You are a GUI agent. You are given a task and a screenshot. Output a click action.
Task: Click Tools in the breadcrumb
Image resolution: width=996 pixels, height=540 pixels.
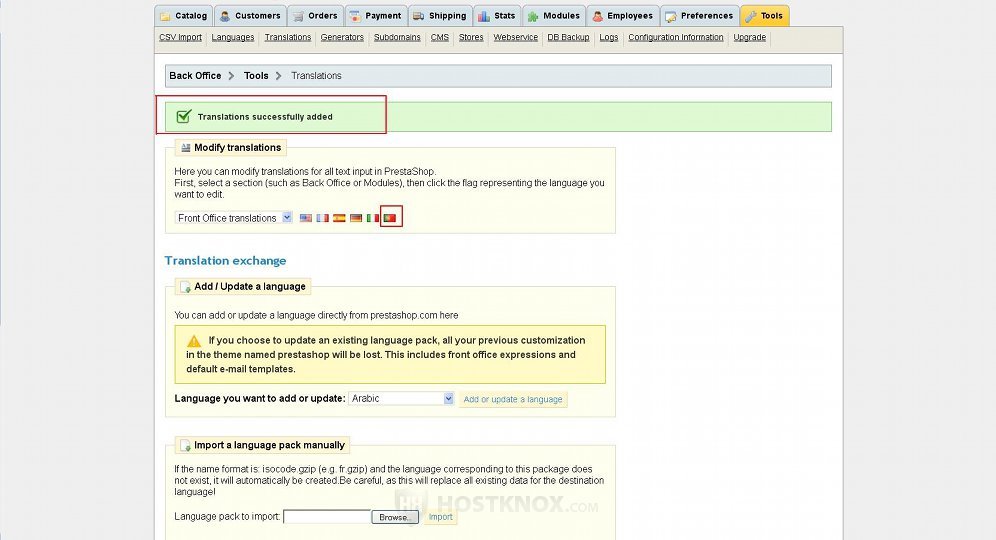click(256, 76)
